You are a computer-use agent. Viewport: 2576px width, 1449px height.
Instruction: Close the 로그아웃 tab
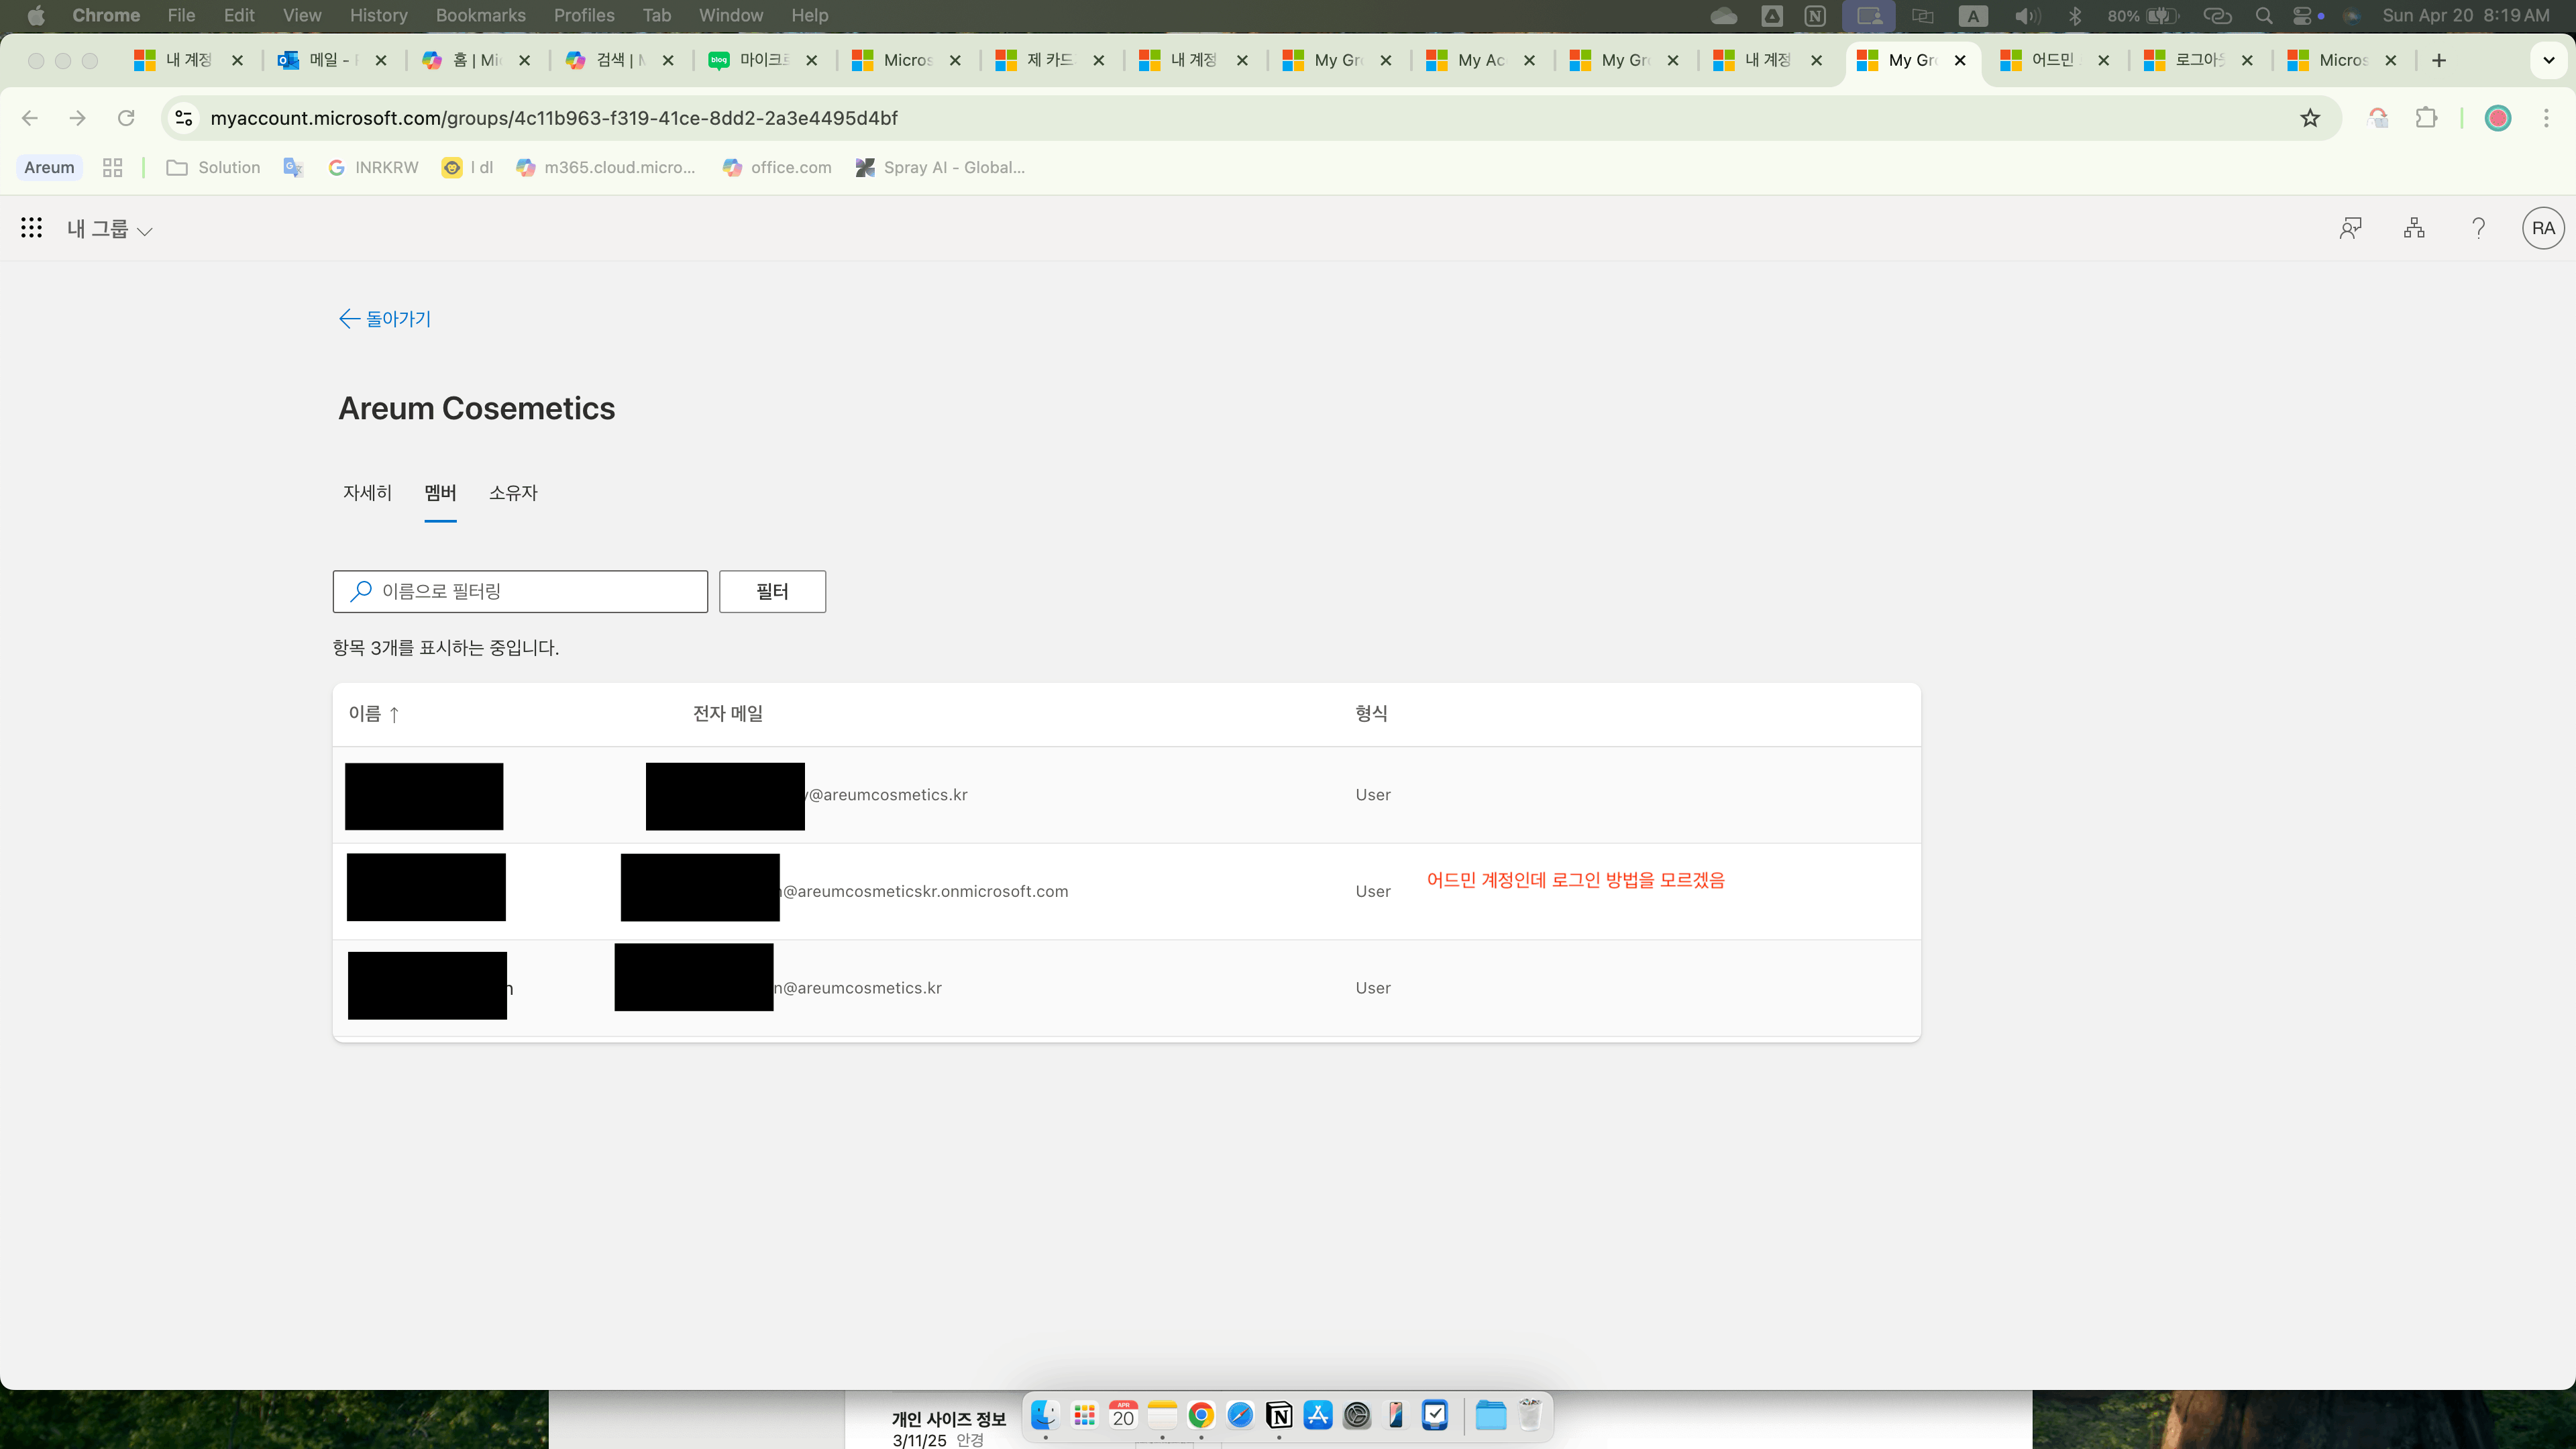pyautogui.click(x=2247, y=61)
